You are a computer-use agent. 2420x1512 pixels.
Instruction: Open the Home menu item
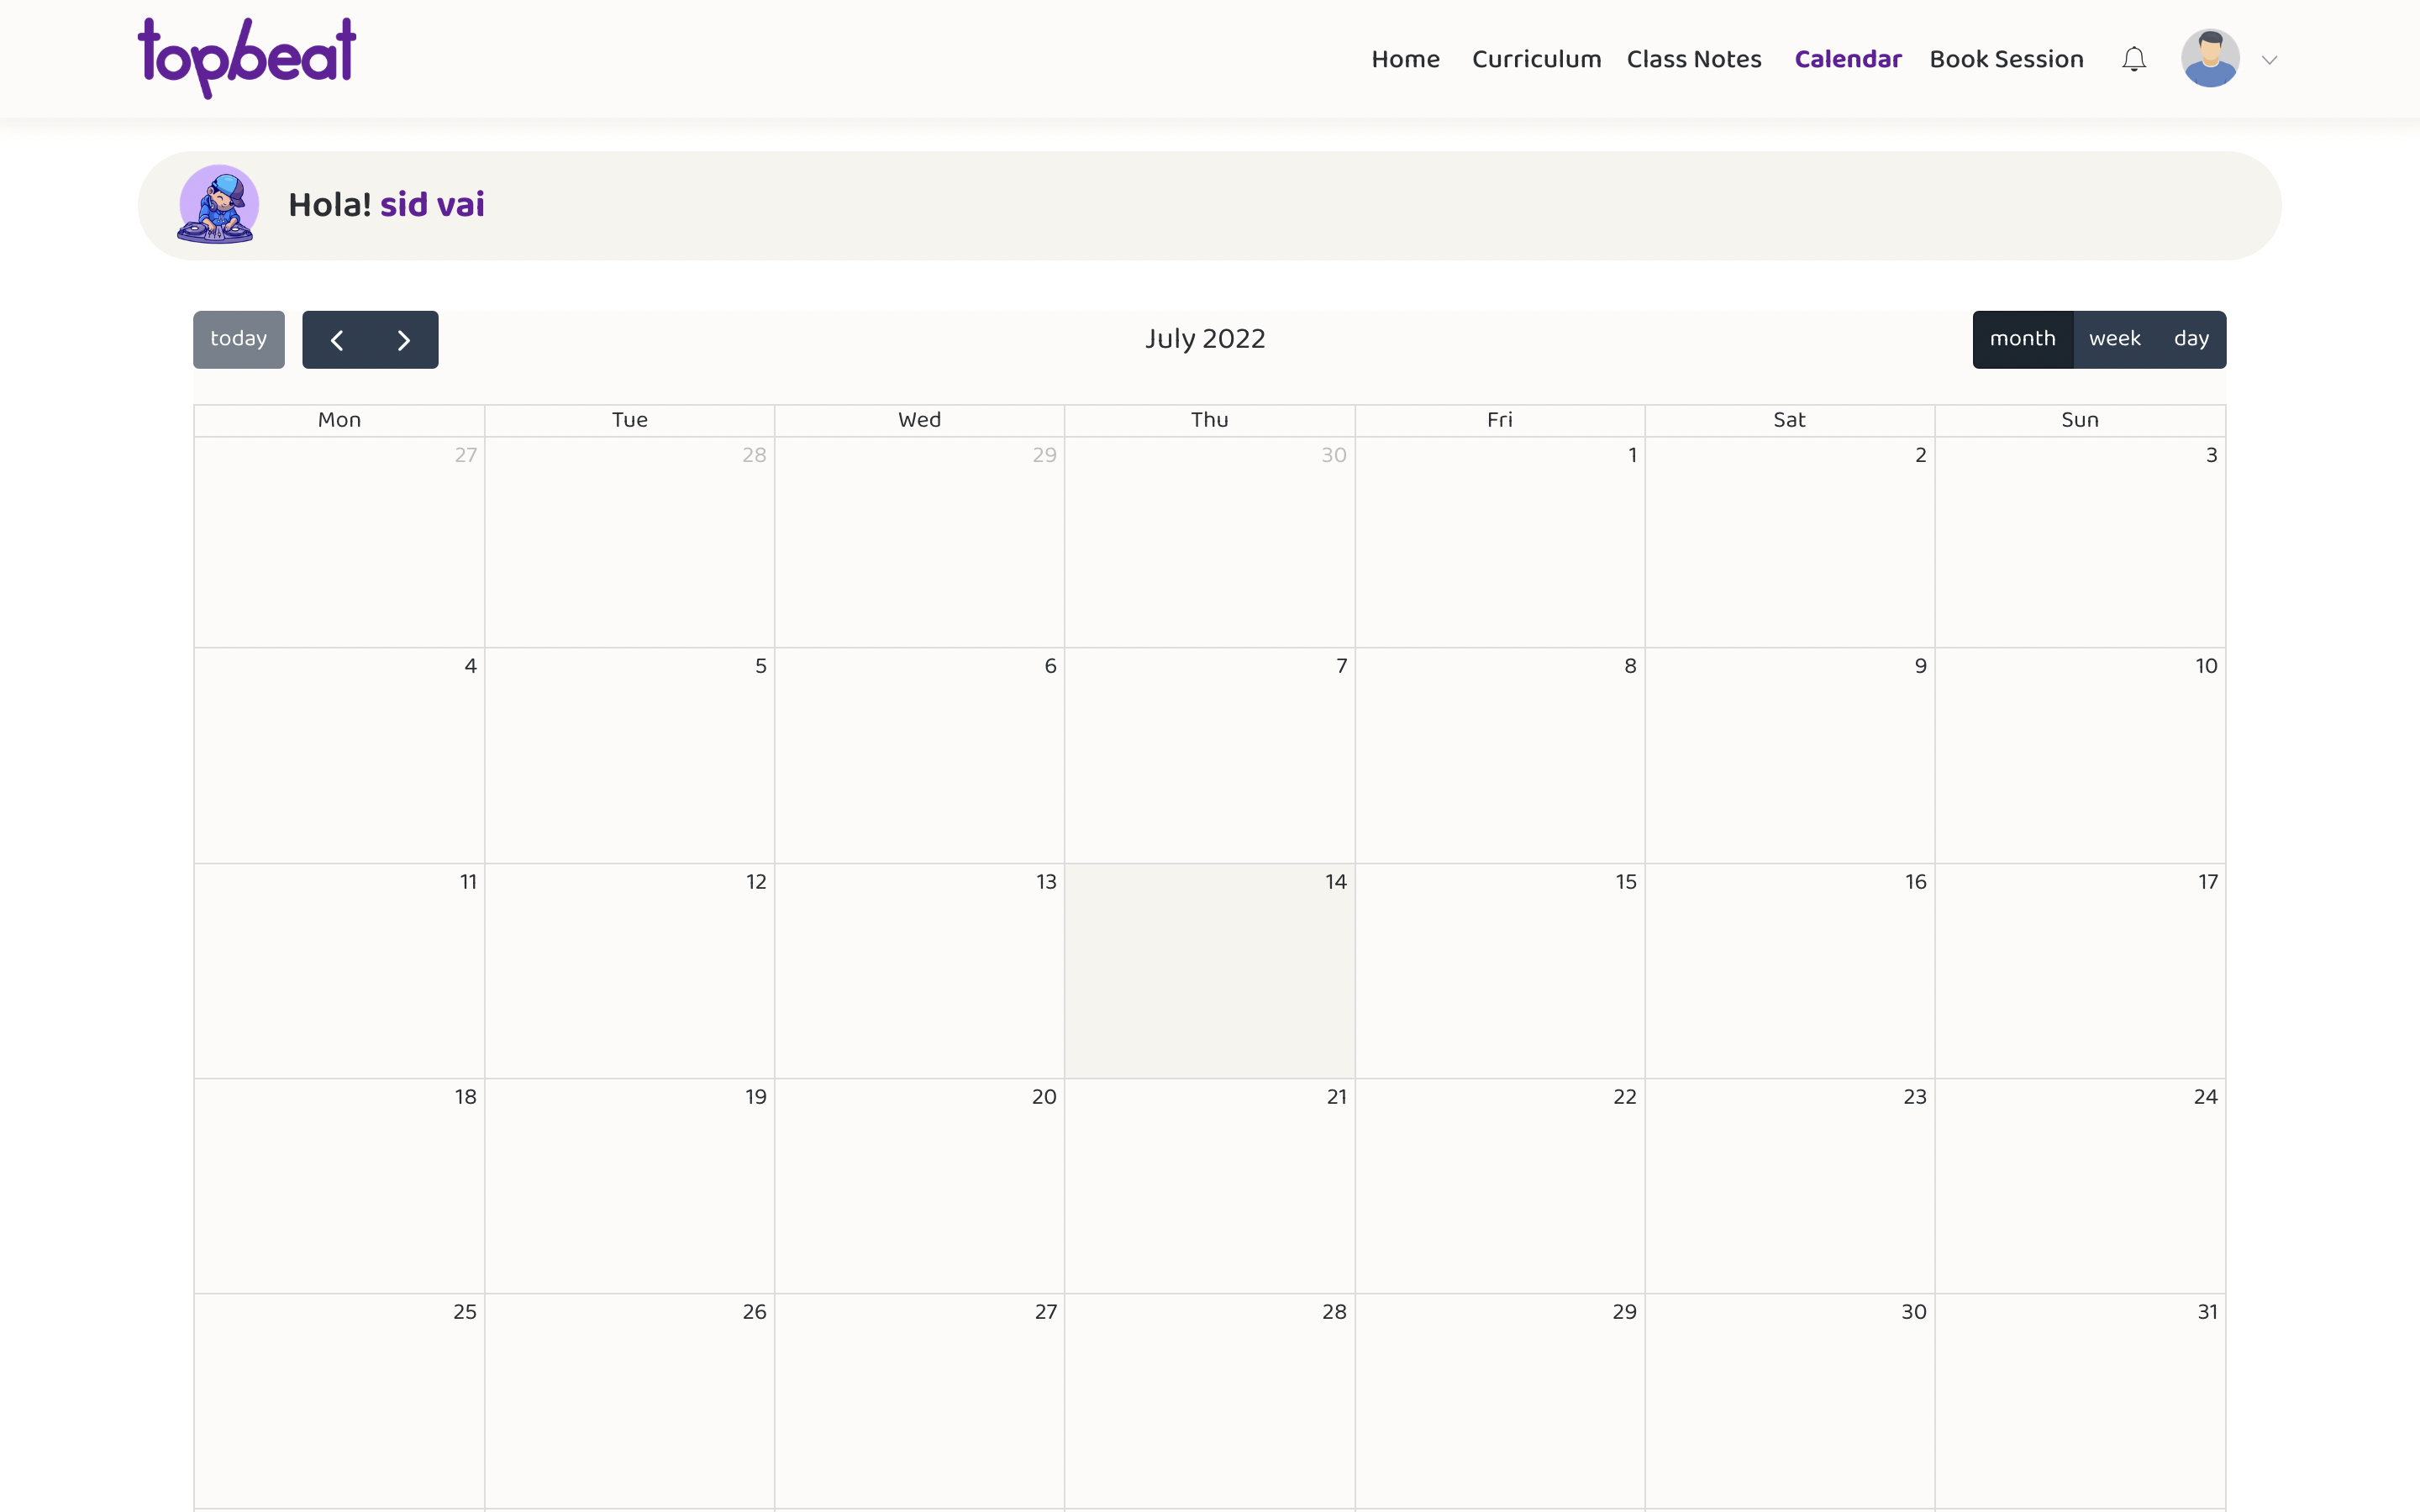[1405, 60]
